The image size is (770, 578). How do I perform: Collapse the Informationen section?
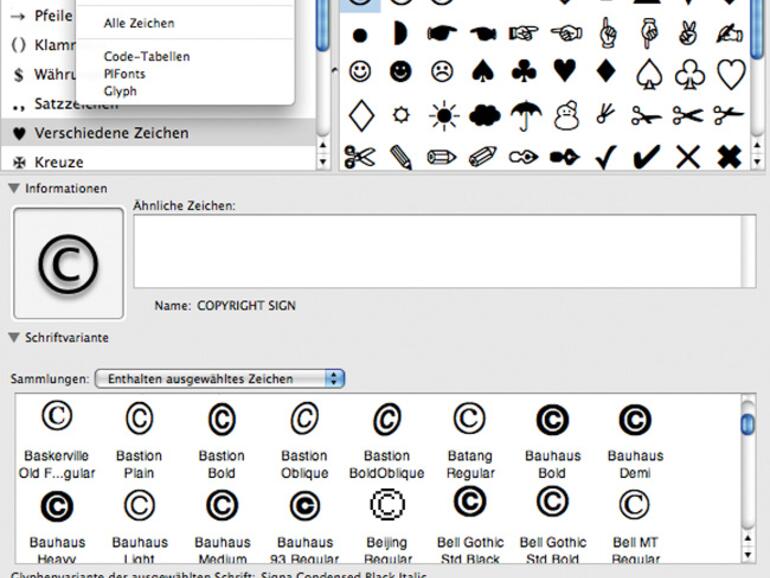(14, 189)
